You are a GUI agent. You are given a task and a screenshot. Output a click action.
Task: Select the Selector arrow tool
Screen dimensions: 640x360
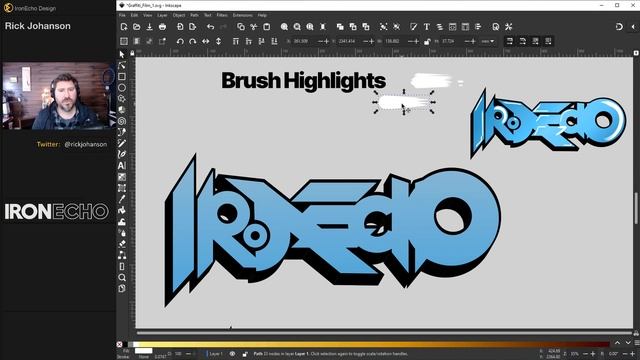click(122, 54)
